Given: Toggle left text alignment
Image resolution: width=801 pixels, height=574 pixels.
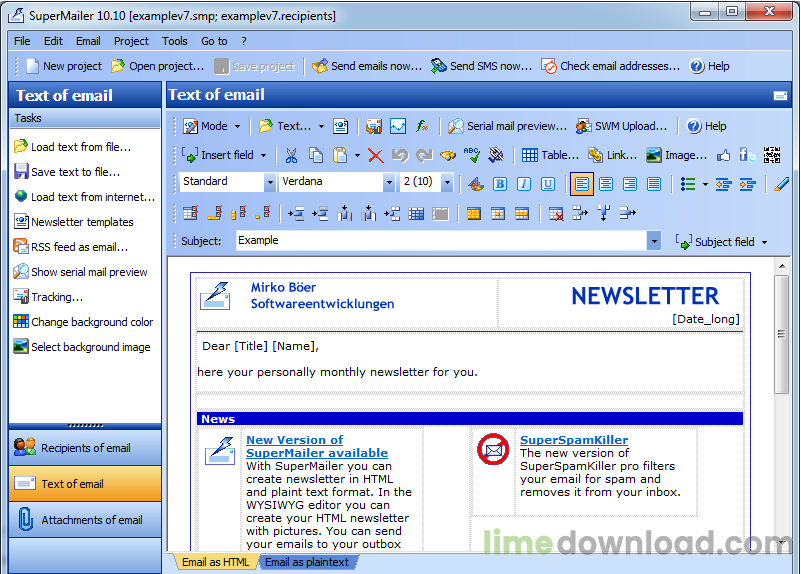Looking at the screenshot, I should (582, 184).
